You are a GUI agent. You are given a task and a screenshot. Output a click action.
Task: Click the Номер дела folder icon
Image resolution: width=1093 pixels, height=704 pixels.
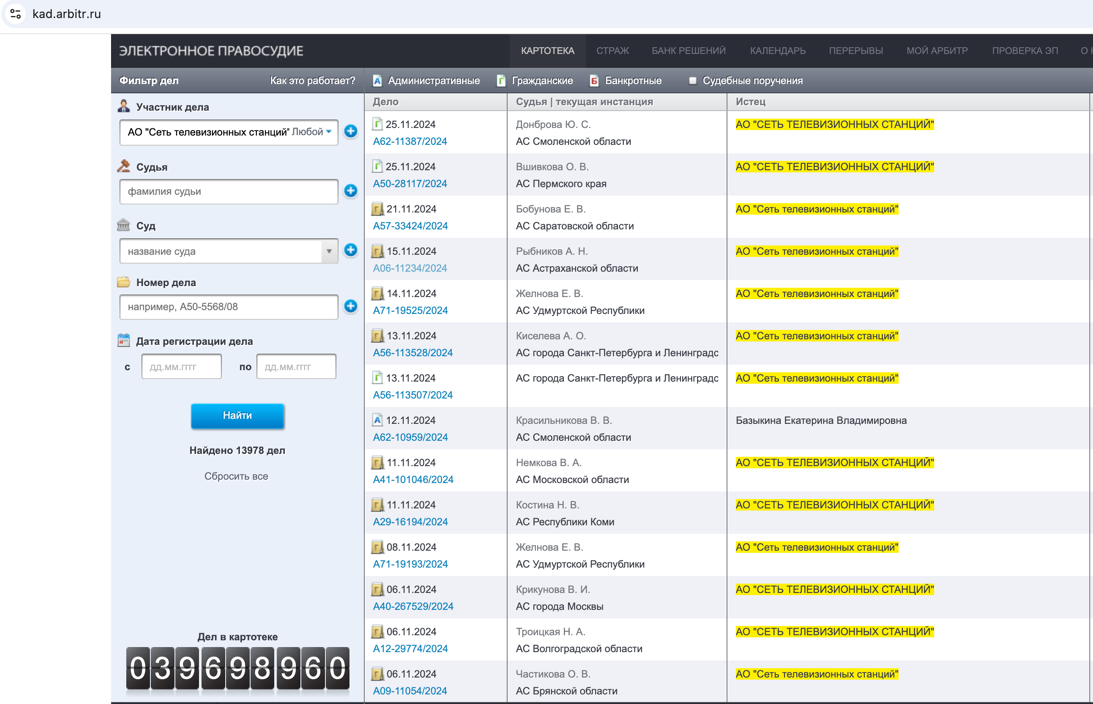[x=123, y=282]
